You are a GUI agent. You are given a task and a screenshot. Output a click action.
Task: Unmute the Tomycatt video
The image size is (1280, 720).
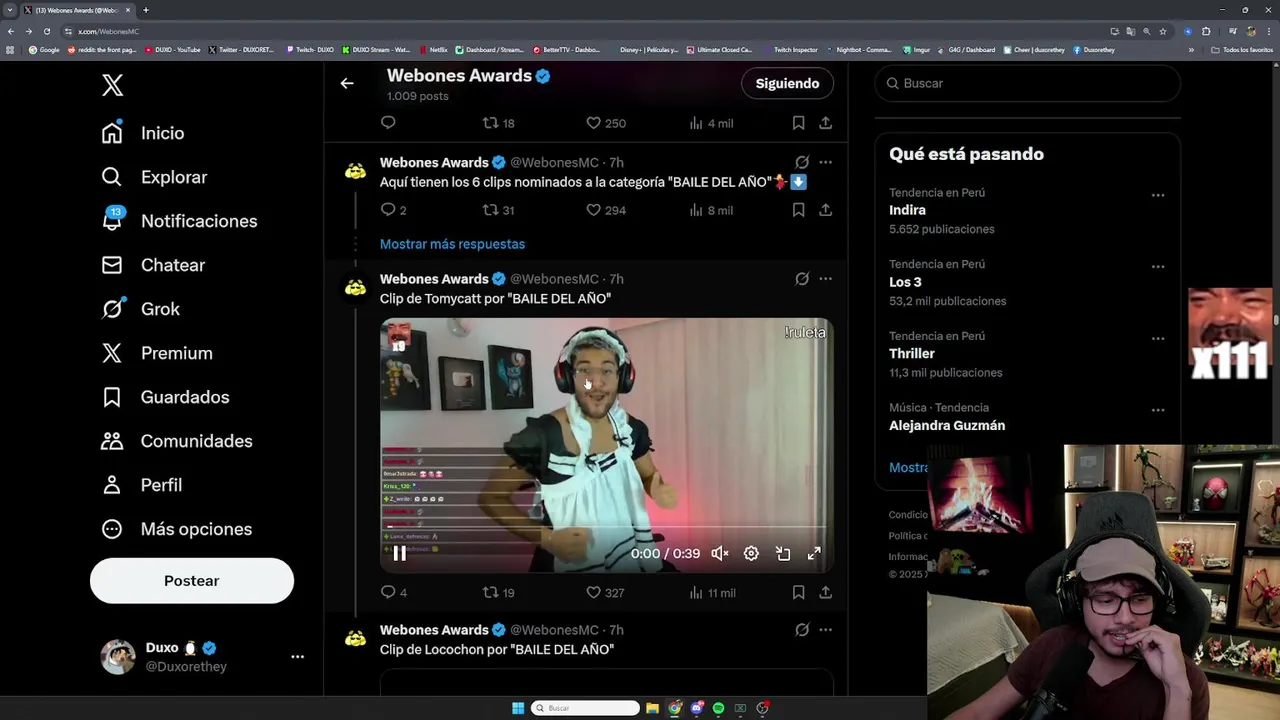[x=719, y=553]
